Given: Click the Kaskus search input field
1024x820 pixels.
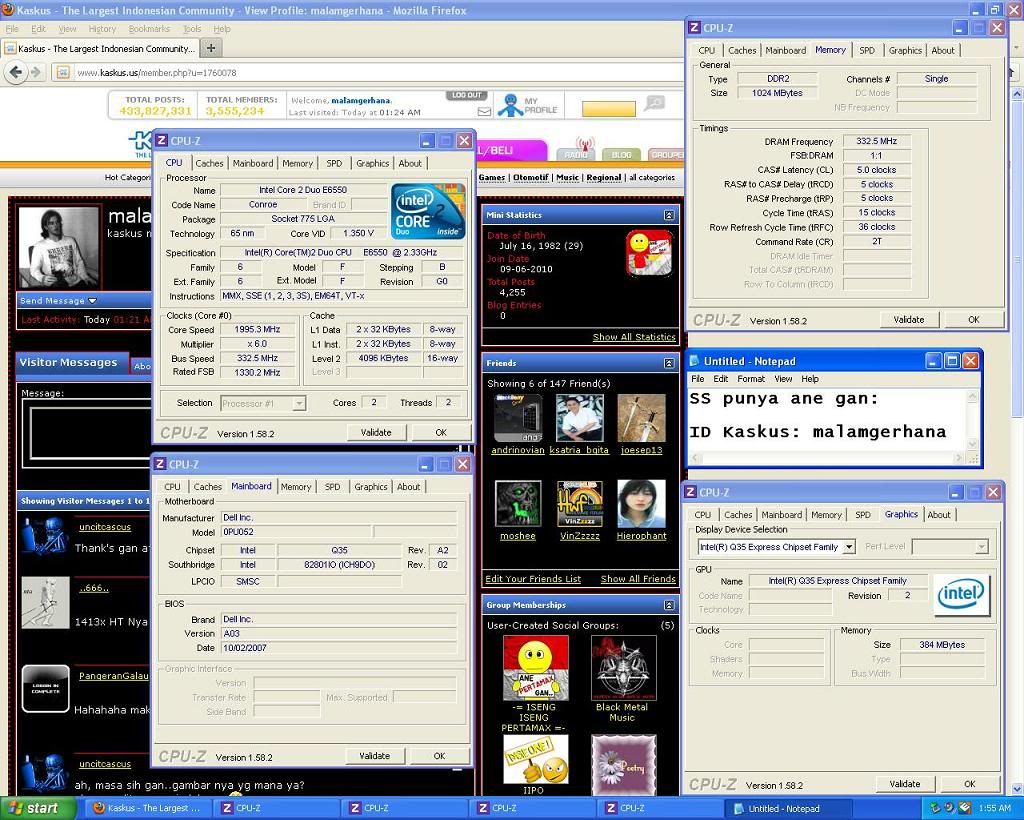Looking at the screenshot, I should (x=609, y=108).
